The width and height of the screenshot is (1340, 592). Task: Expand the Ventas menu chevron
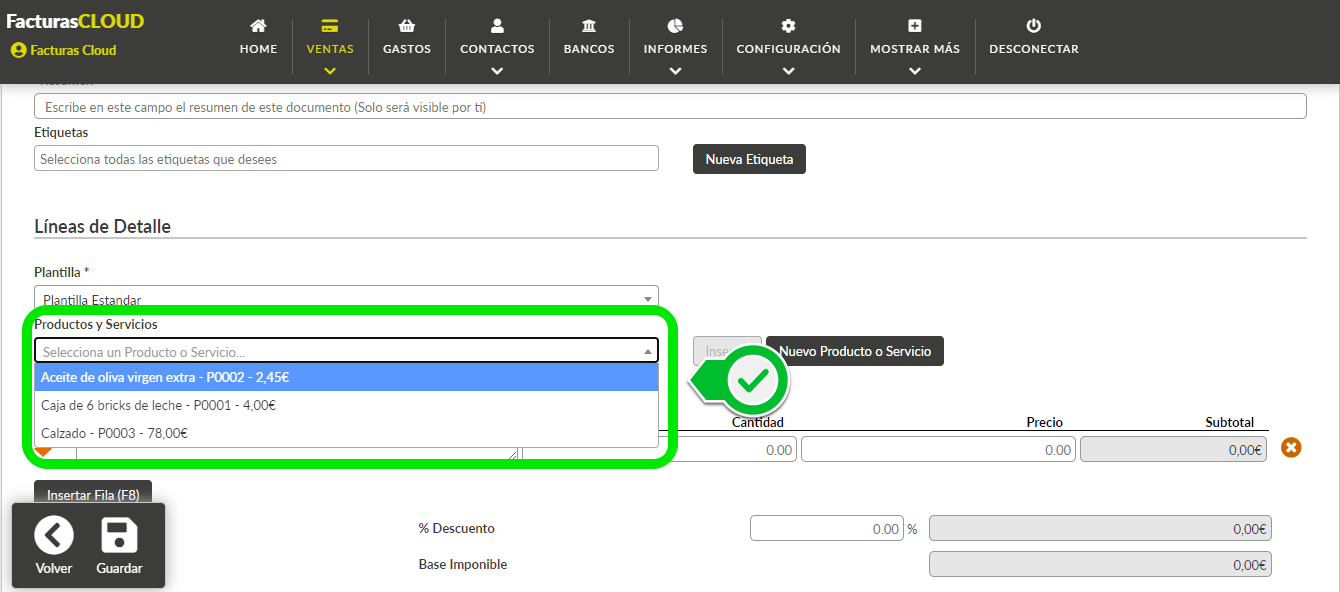tap(330, 70)
